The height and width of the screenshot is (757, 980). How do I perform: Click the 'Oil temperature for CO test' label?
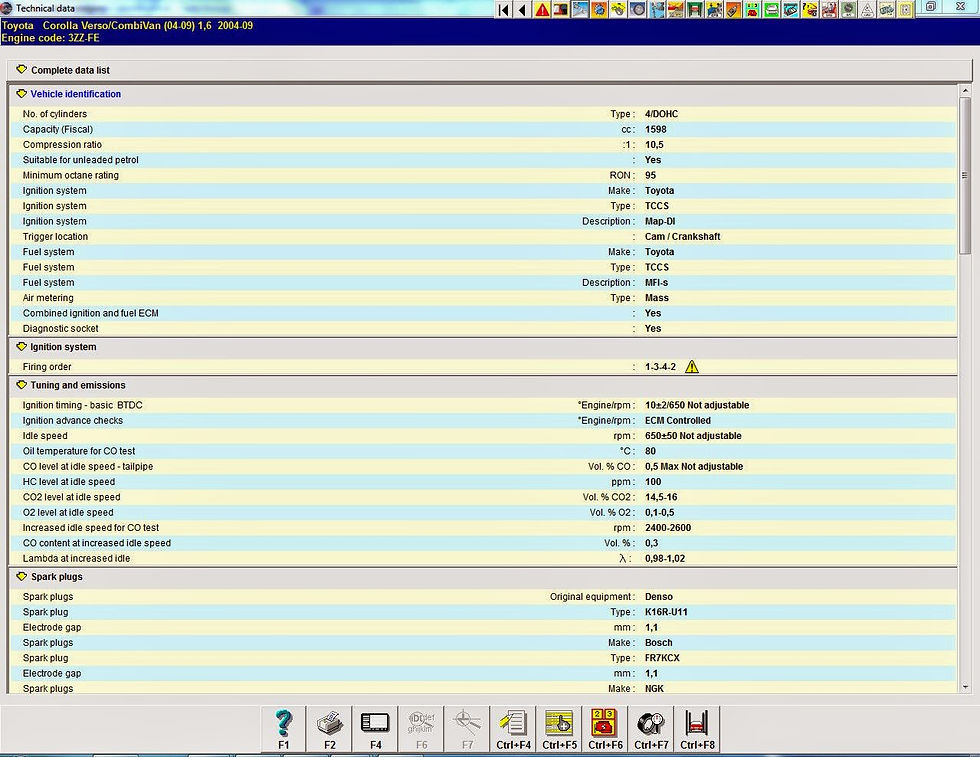[x=79, y=451]
